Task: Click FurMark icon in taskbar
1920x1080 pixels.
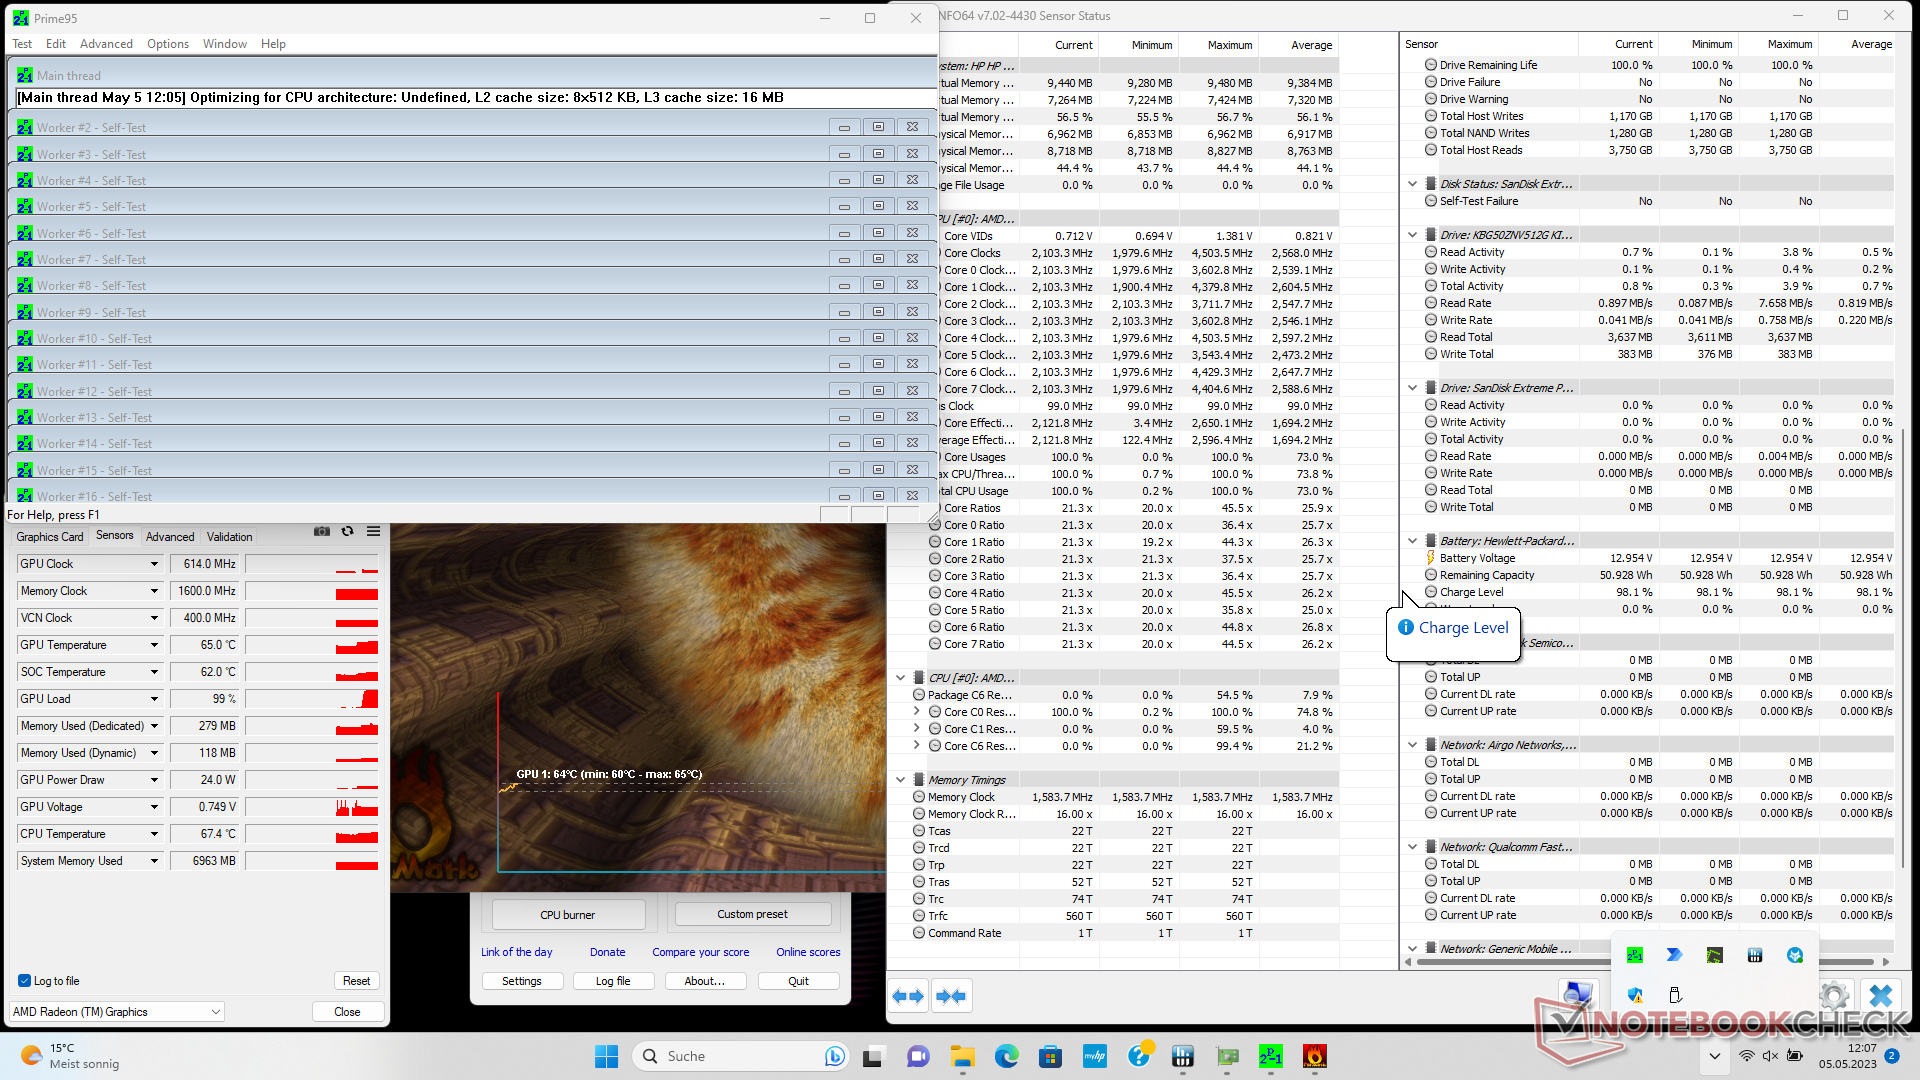Action: [x=1315, y=1056]
